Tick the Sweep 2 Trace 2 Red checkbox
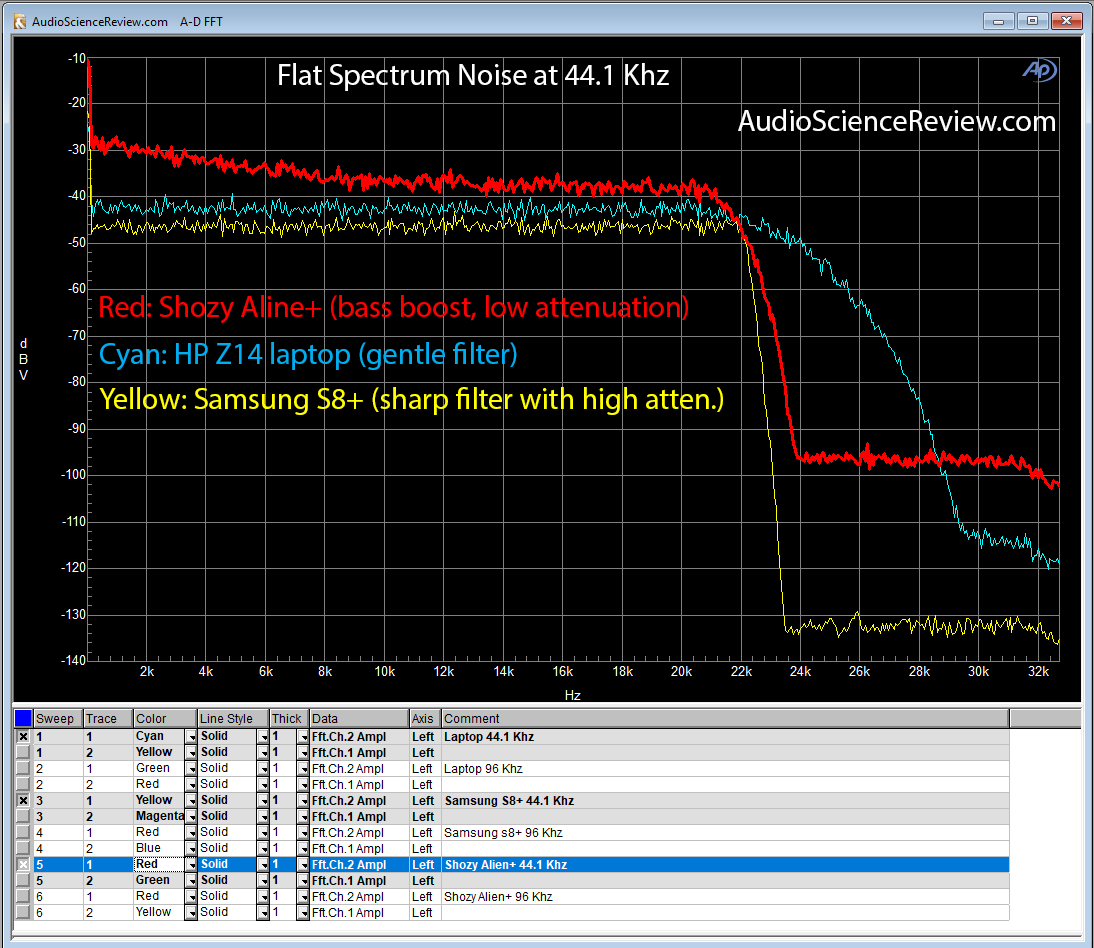The height and width of the screenshot is (948, 1094). 23,785
